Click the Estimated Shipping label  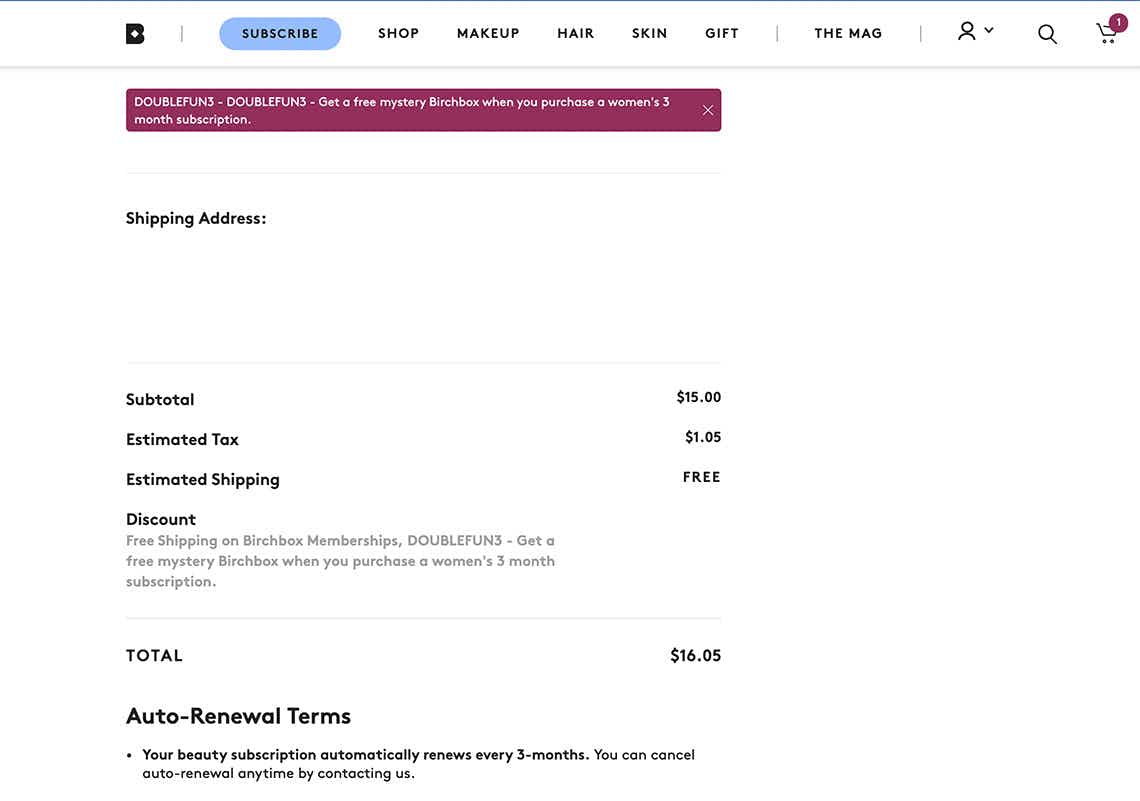[203, 480]
